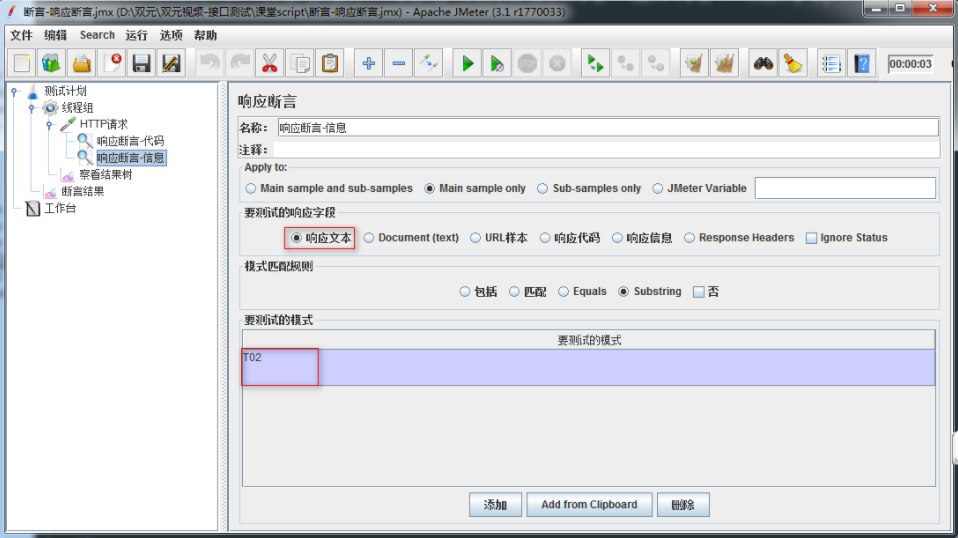The width and height of the screenshot is (958, 538).
Task: Select Sub-samples only radio
Action: pyautogui.click(x=543, y=189)
